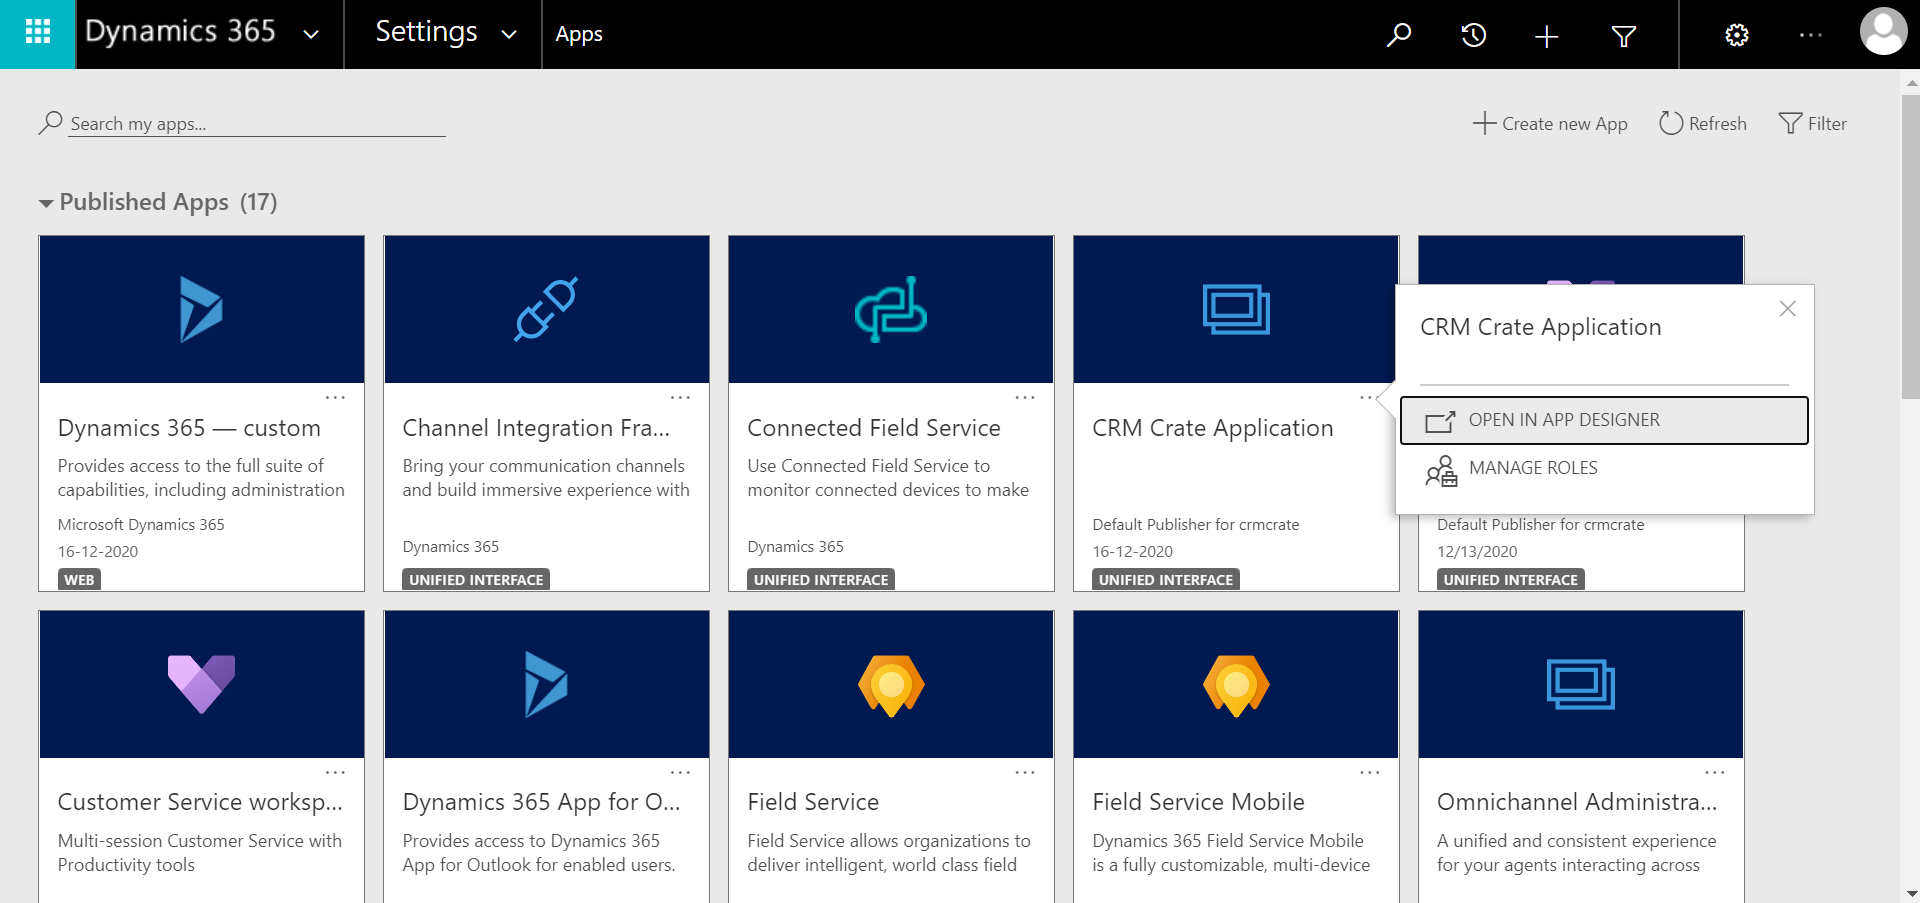1920x903 pixels.
Task: Click the ellipsis icon in the top navigation
Action: 1810,35
